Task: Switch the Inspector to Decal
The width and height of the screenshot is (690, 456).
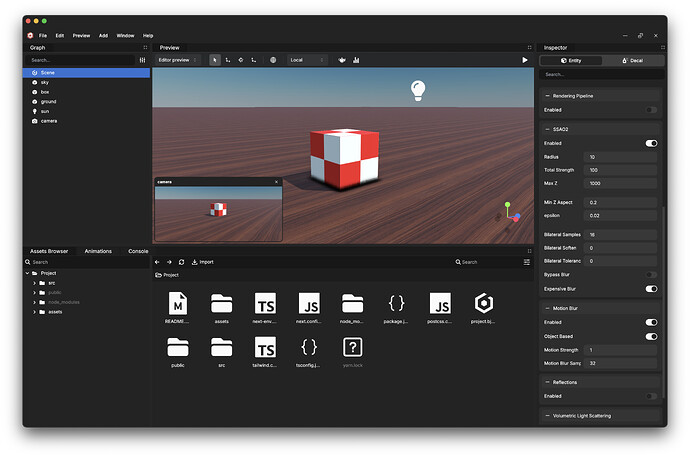Action: click(x=632, y=60)
